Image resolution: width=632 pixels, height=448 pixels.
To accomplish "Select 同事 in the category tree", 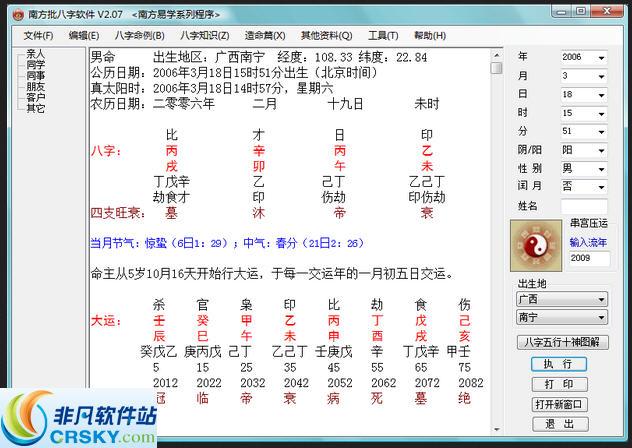I will pyautogui.click(x=35, y=75).
